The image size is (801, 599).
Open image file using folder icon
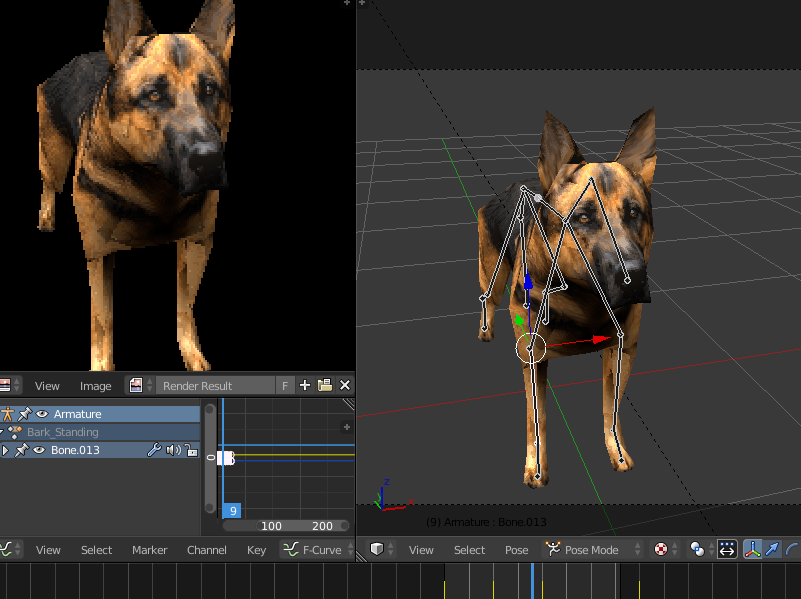pos(325,385)
